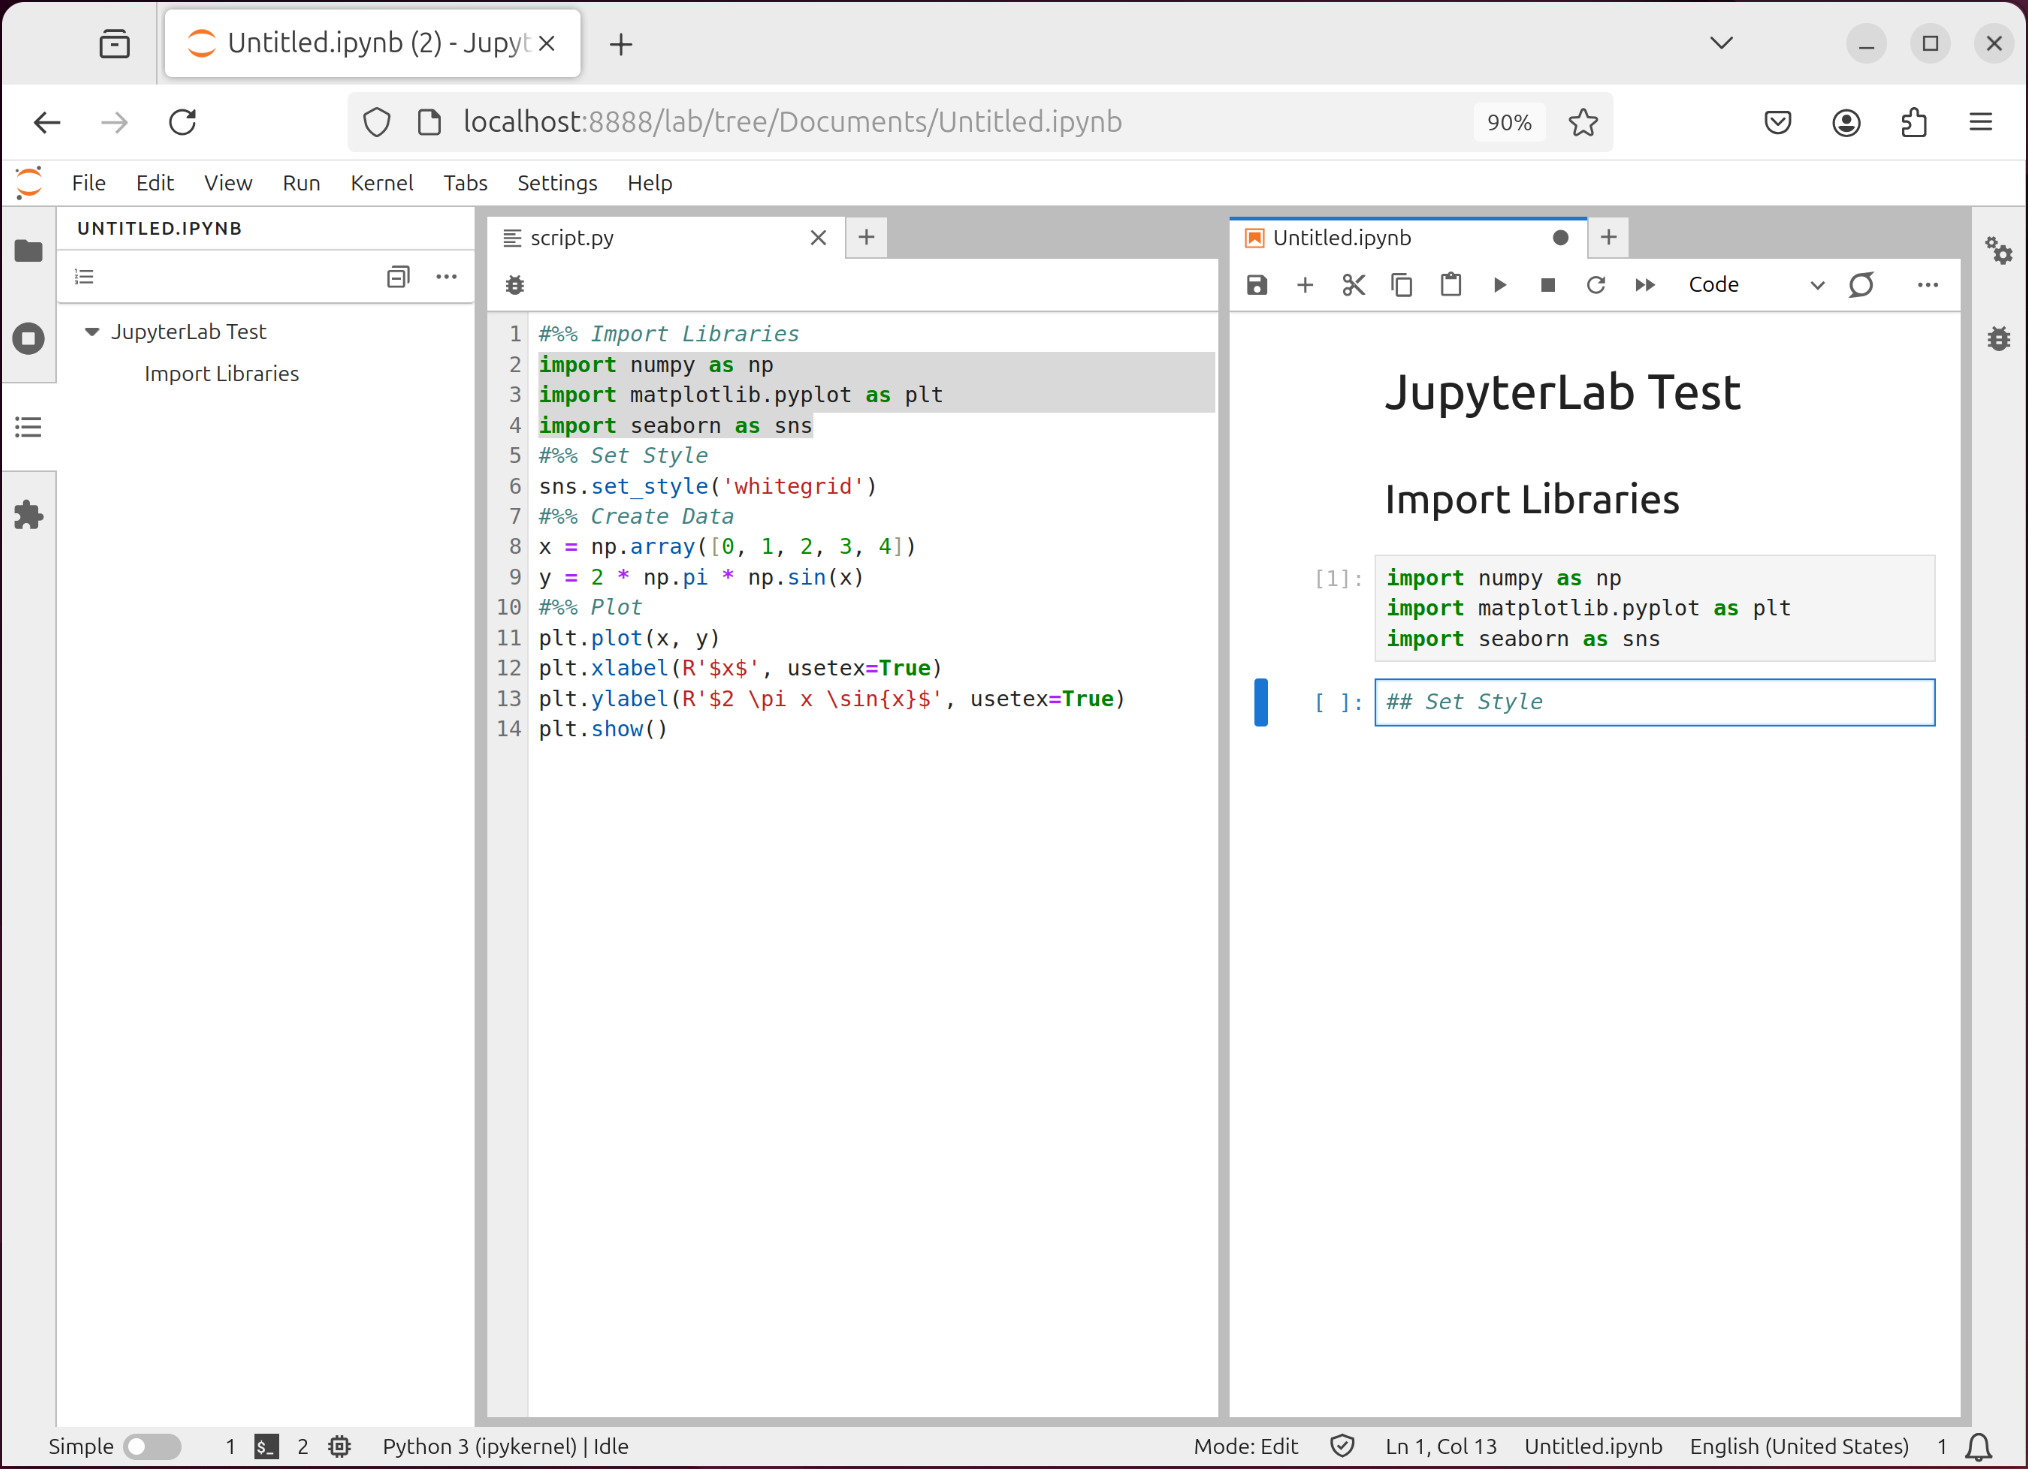This screenshot has width=2028, height=1469.
Task: Click the kernel status circle icon
Action: [x=1861, y=285]
